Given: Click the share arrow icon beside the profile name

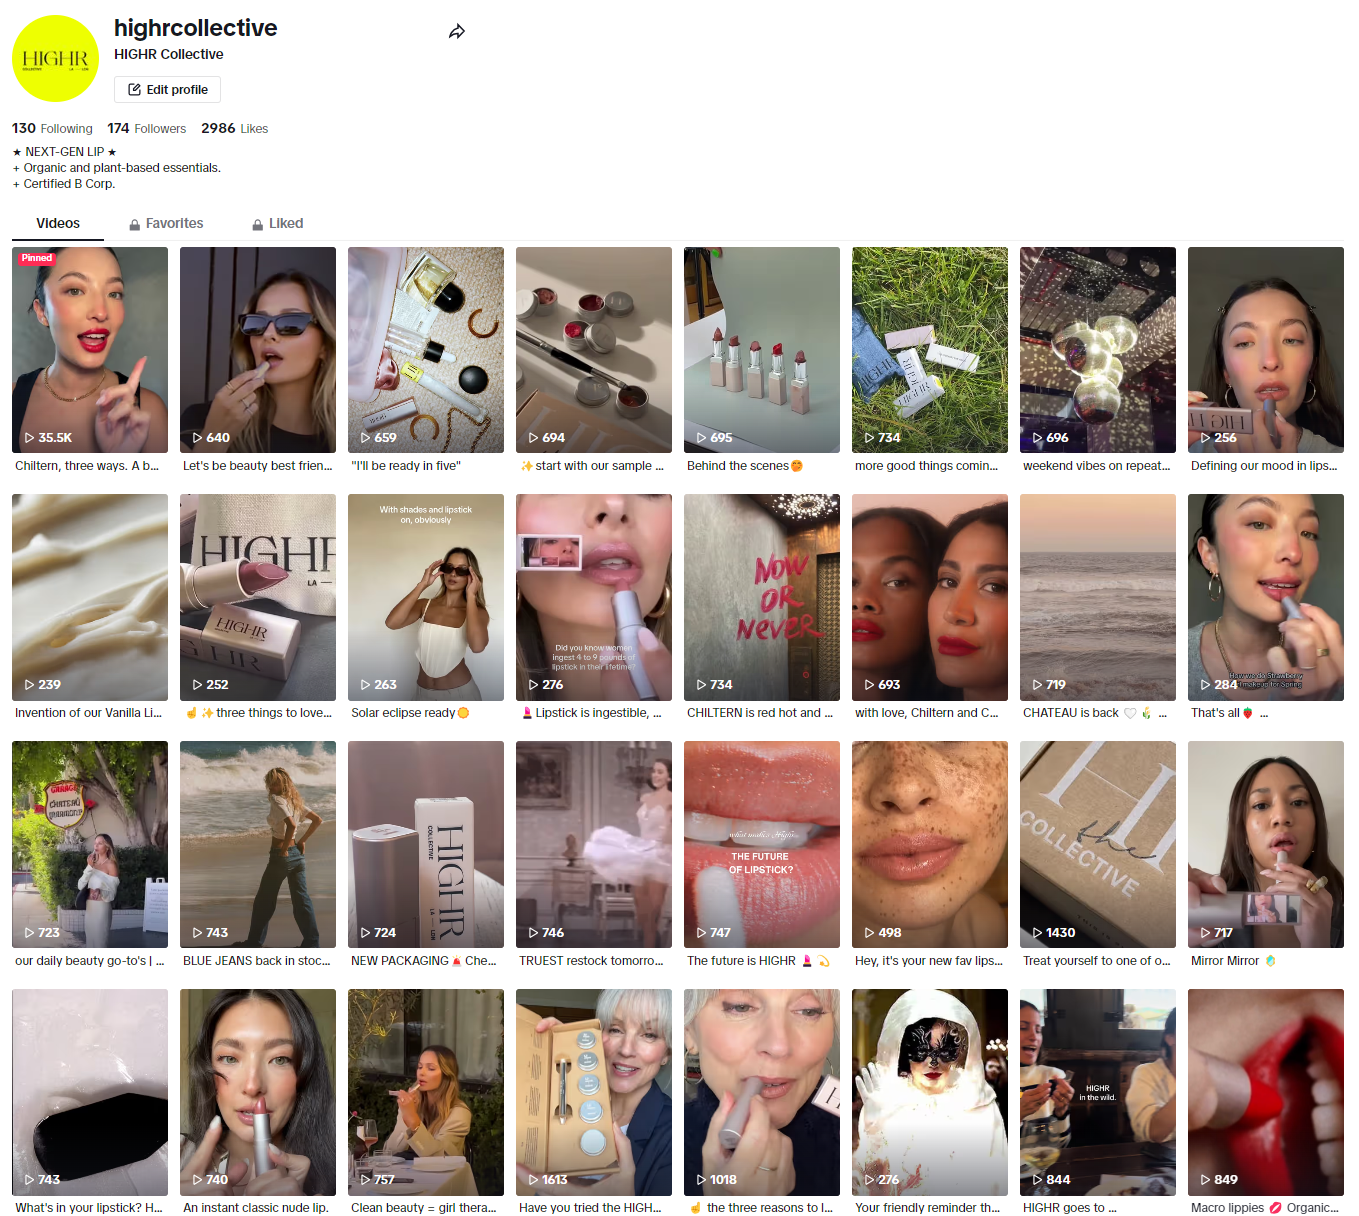Looking at the screenshot, I should click(457, 32).
